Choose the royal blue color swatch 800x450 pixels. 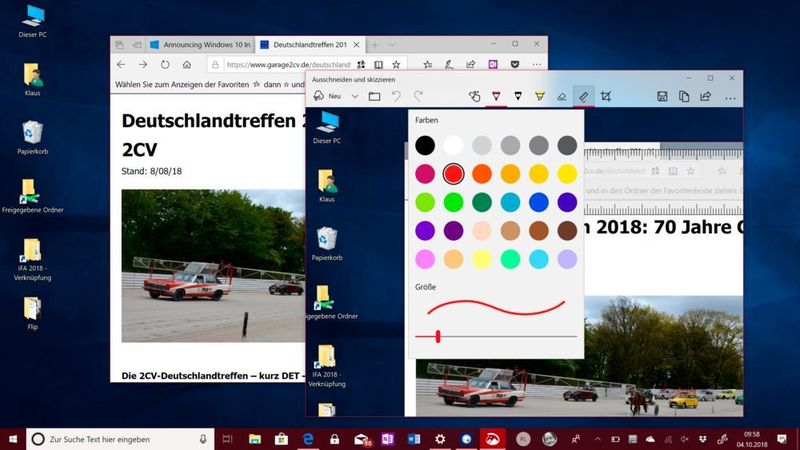[538, 203]
